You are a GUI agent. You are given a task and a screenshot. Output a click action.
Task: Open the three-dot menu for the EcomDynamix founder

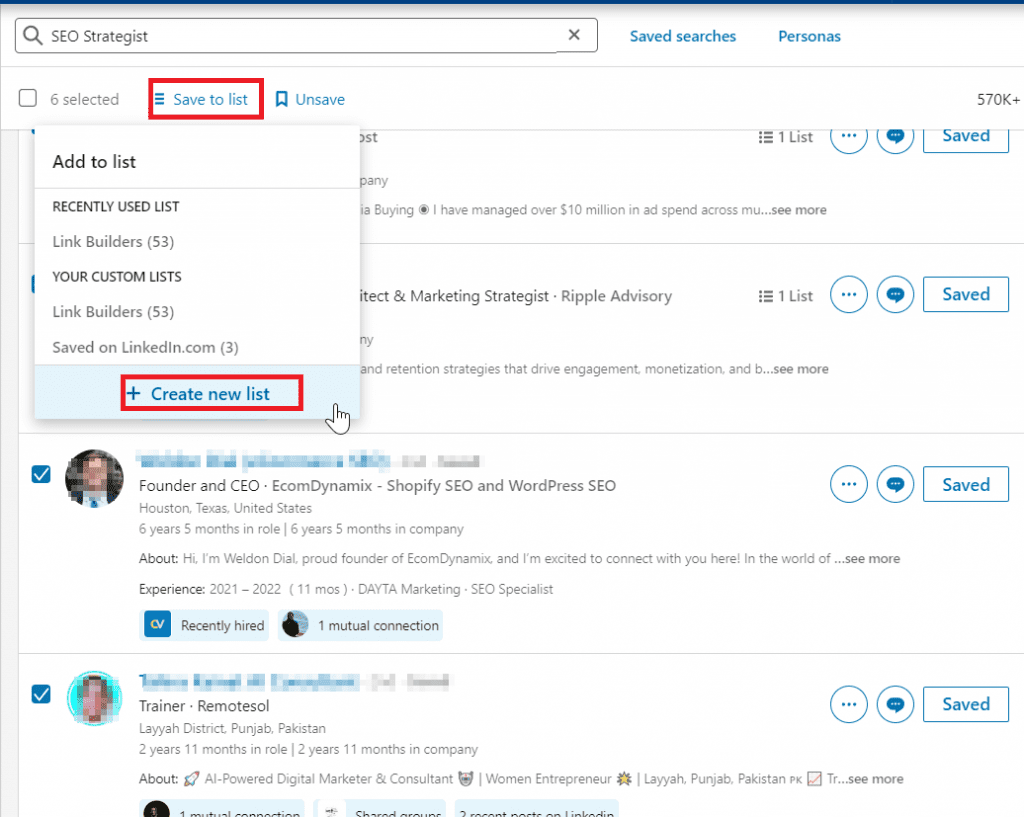click(848, 484)
